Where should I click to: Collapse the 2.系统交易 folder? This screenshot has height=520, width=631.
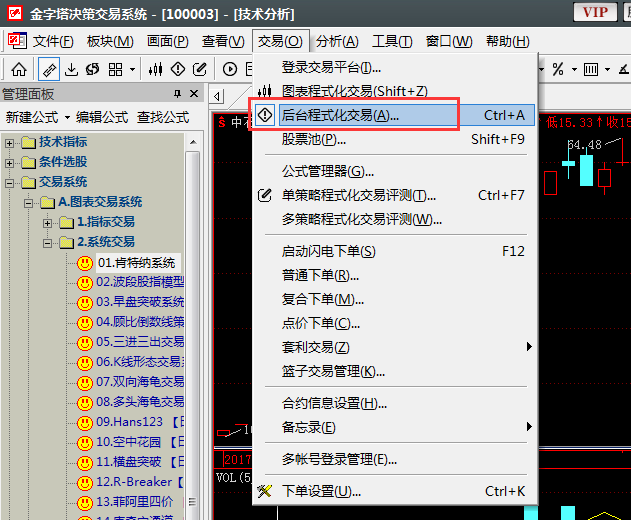pyautogui.click(x=47, y=243)
